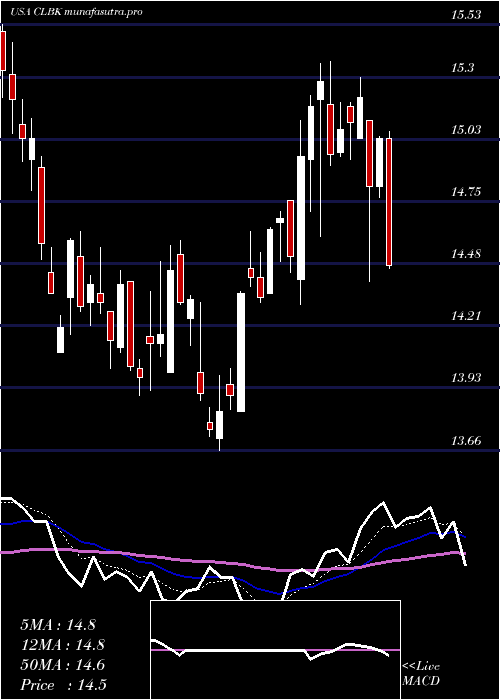Click the 13.93 price axis label

tap(466, 378)
